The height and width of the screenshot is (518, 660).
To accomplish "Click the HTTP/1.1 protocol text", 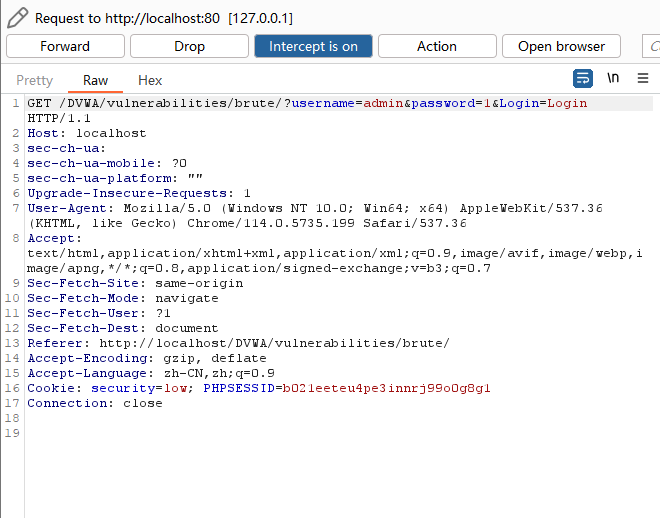I will (x=59, y=118).
